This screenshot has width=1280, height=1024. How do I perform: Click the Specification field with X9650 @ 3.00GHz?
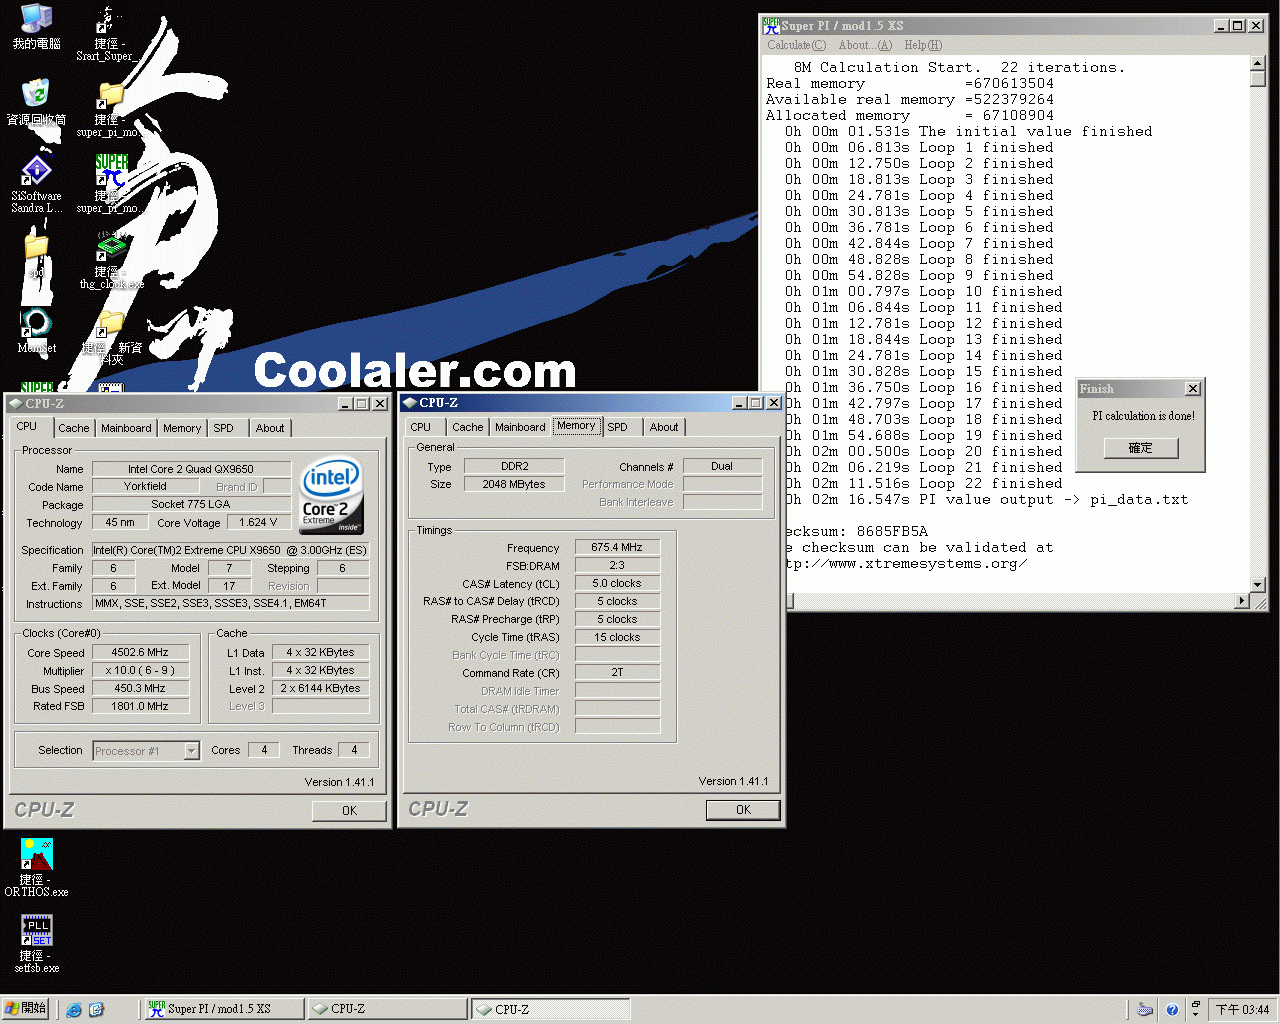point(230,550)
